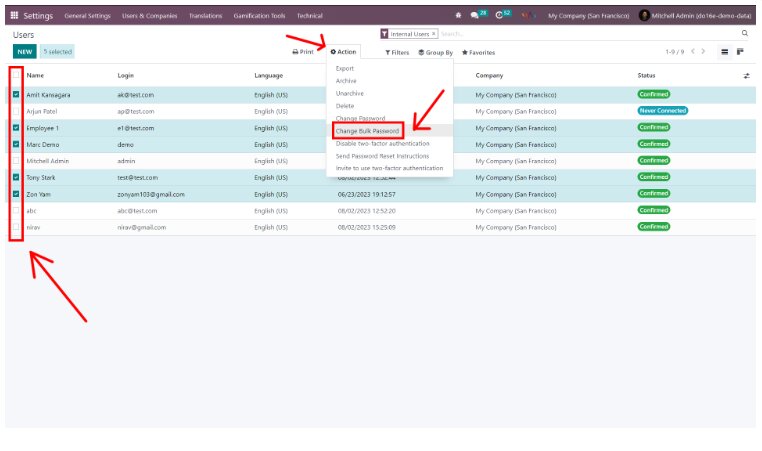Click the NEW button
762x451 pixels.
point(24,51)
